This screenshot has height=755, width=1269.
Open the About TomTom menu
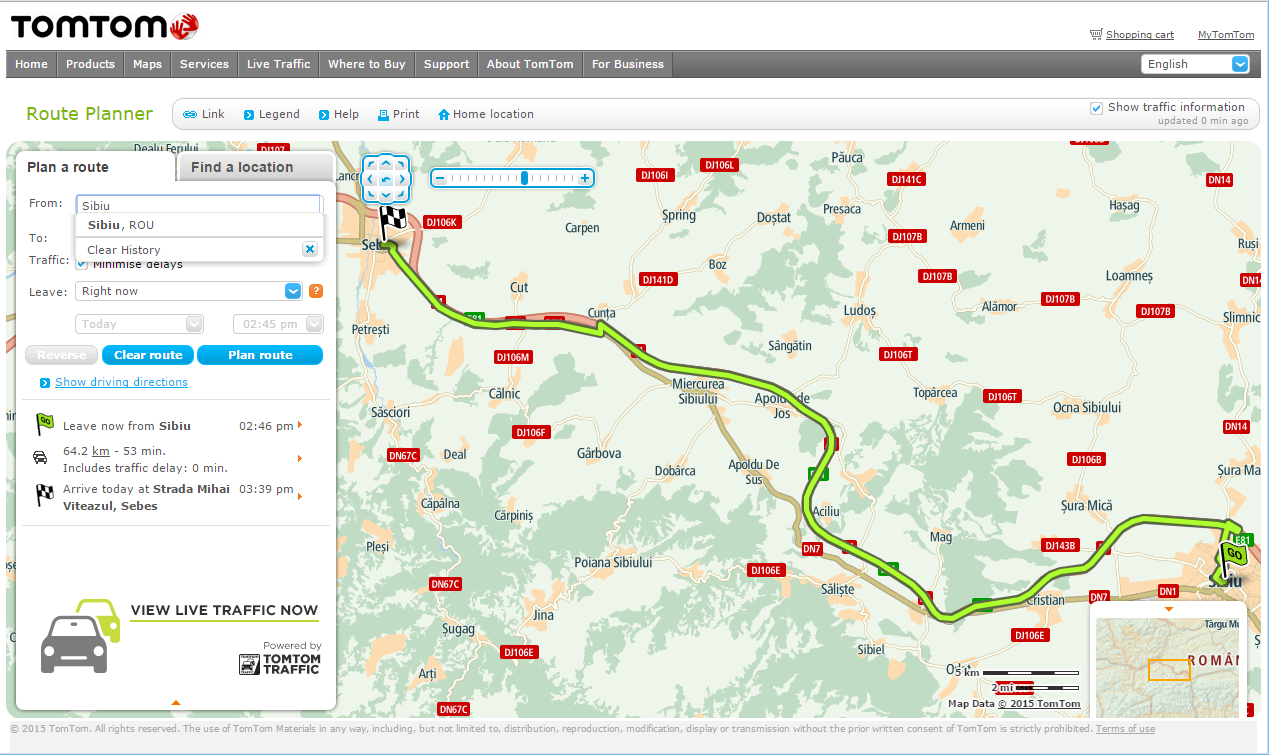tap(530, 64)
